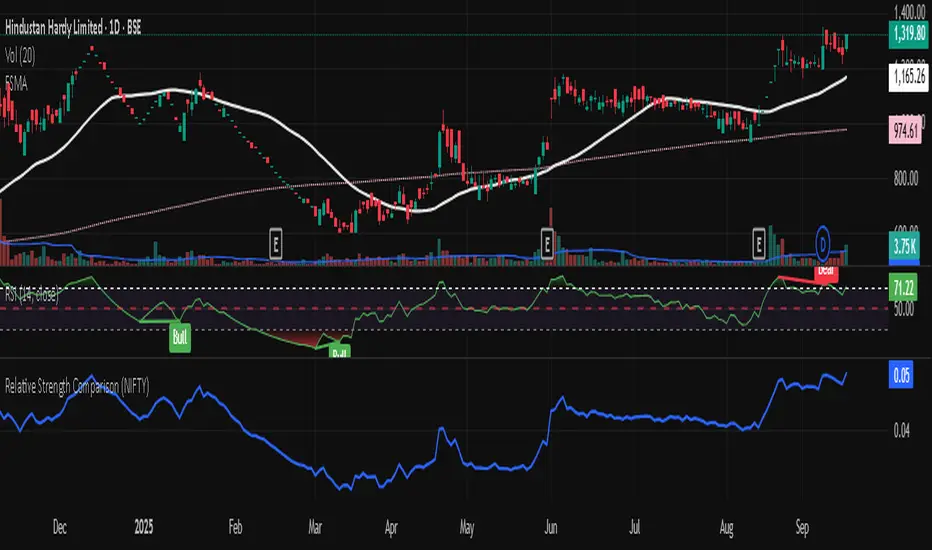Click Dec on the time axis
The image size is (932, 550).
click(x=59, y=527)
